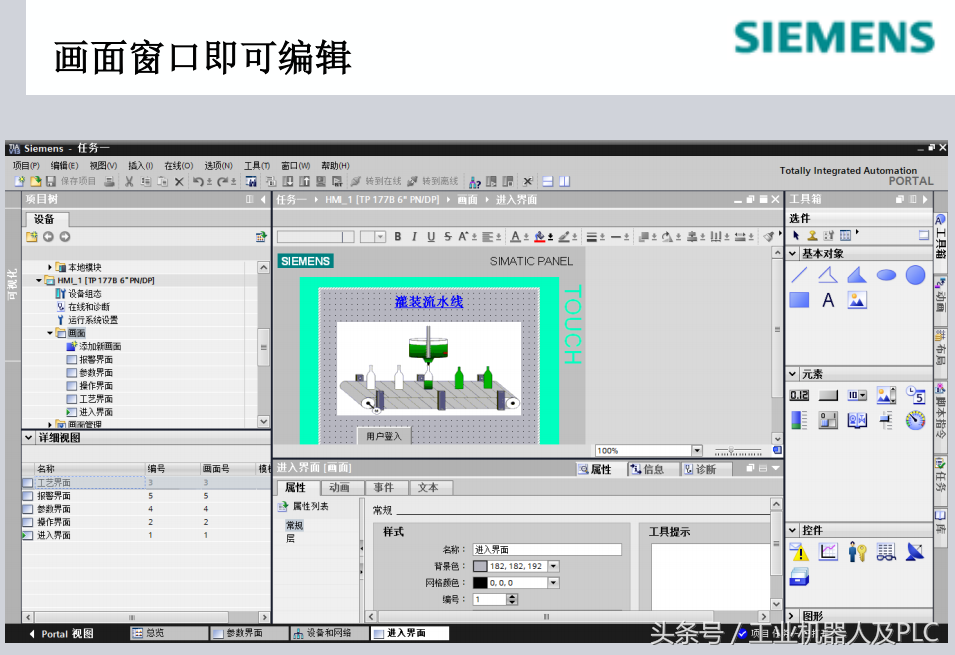Viewport: 955px width, 655px height.
Task: Expand the 图形 section in toolbox
Action: (793, 617)
